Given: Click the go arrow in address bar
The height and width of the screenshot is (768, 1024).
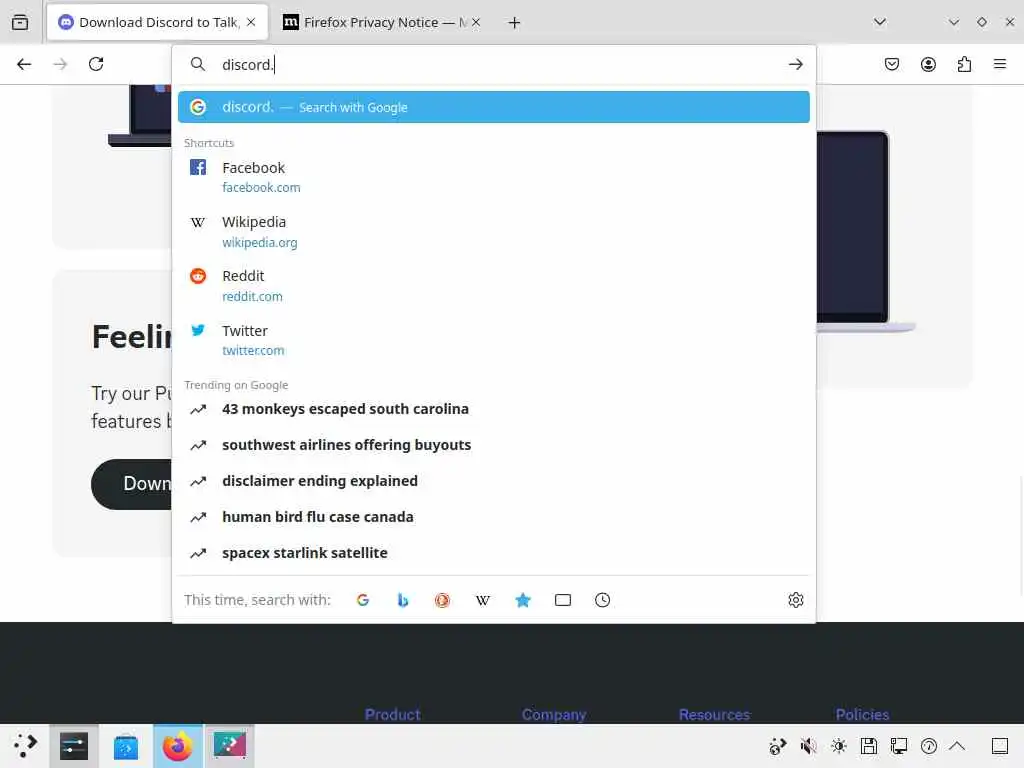Looking at the screenshot, I should [795, 64].
